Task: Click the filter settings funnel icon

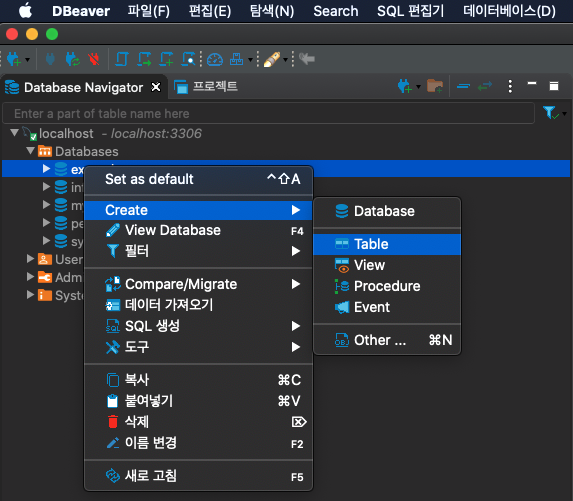Action: [x=550, y=113]
